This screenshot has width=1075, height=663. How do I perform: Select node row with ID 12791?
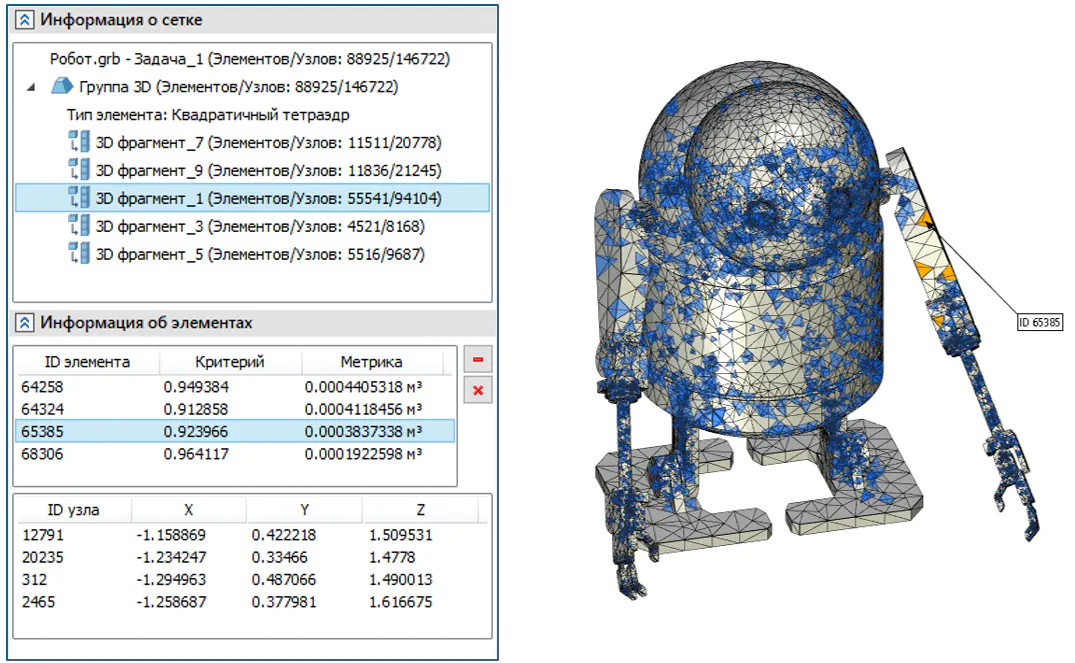pyautogui.click(x=252, y=535)
